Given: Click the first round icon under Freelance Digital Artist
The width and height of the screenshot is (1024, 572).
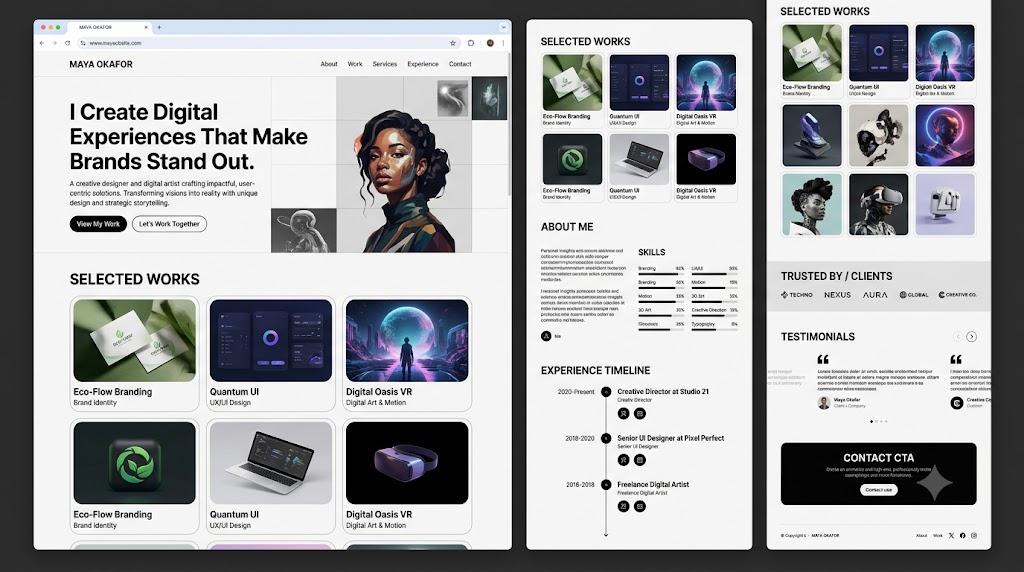Looking at the screenshot, I should (624, 506).
